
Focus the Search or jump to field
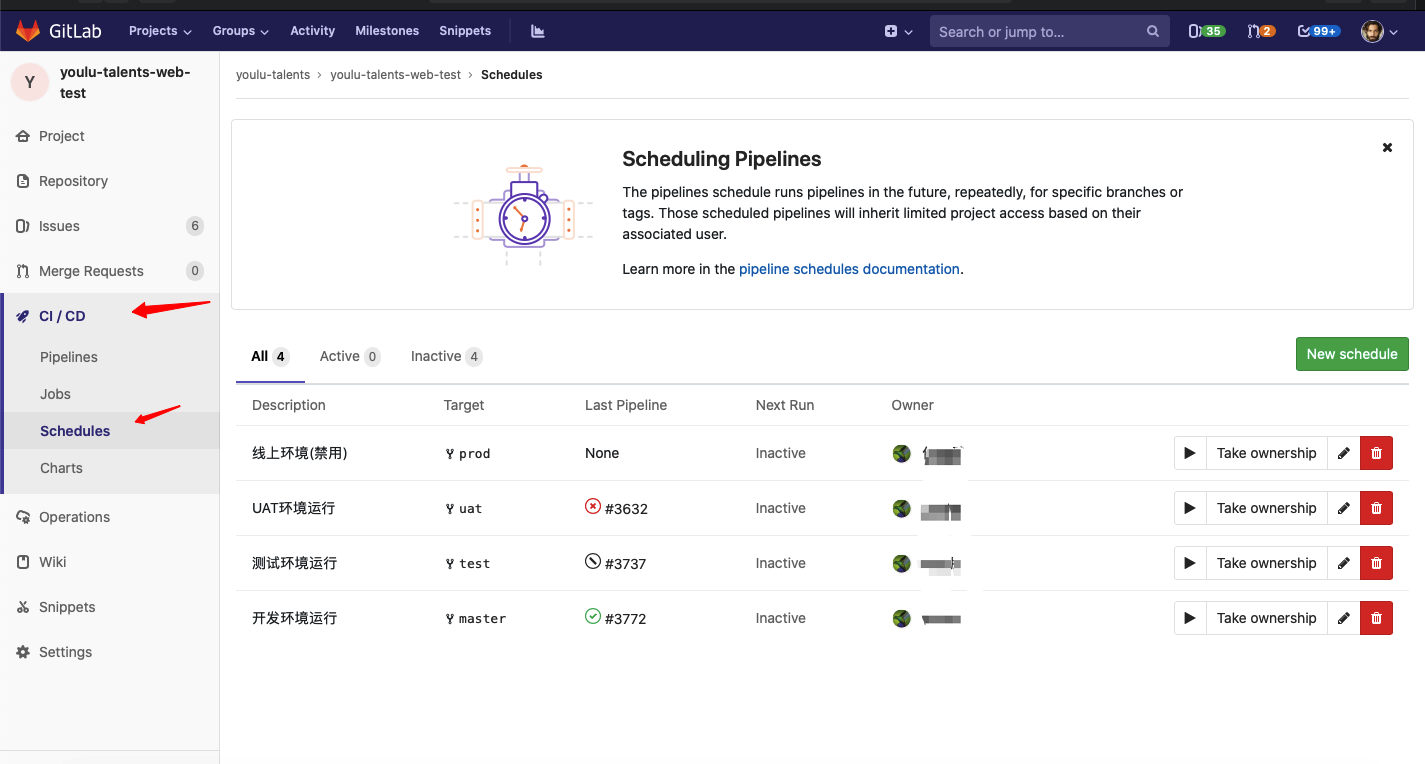[x=1040, y=31]
